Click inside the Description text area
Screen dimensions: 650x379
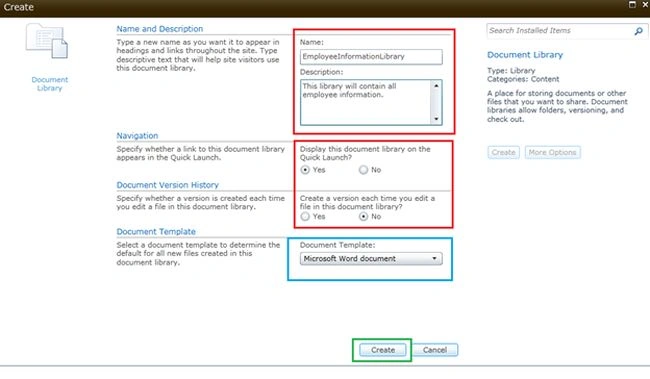click(365, 102)
